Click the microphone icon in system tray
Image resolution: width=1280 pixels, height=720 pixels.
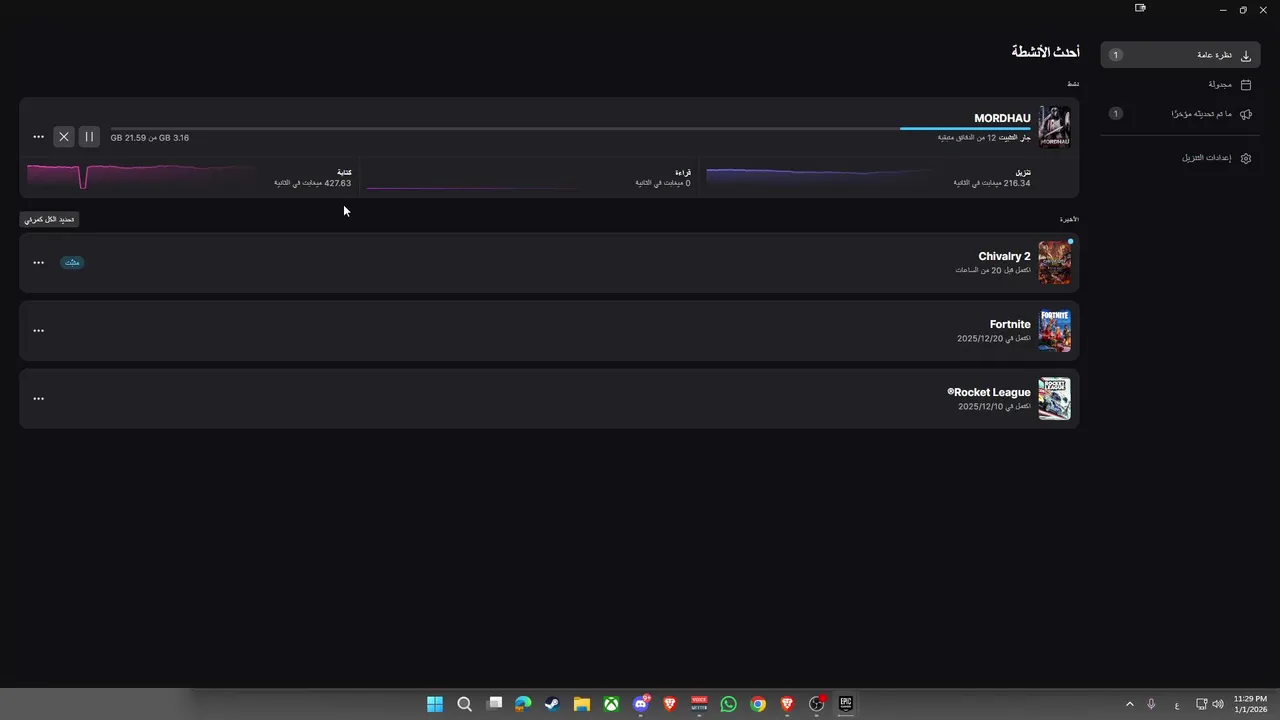tap(1152, 704)
